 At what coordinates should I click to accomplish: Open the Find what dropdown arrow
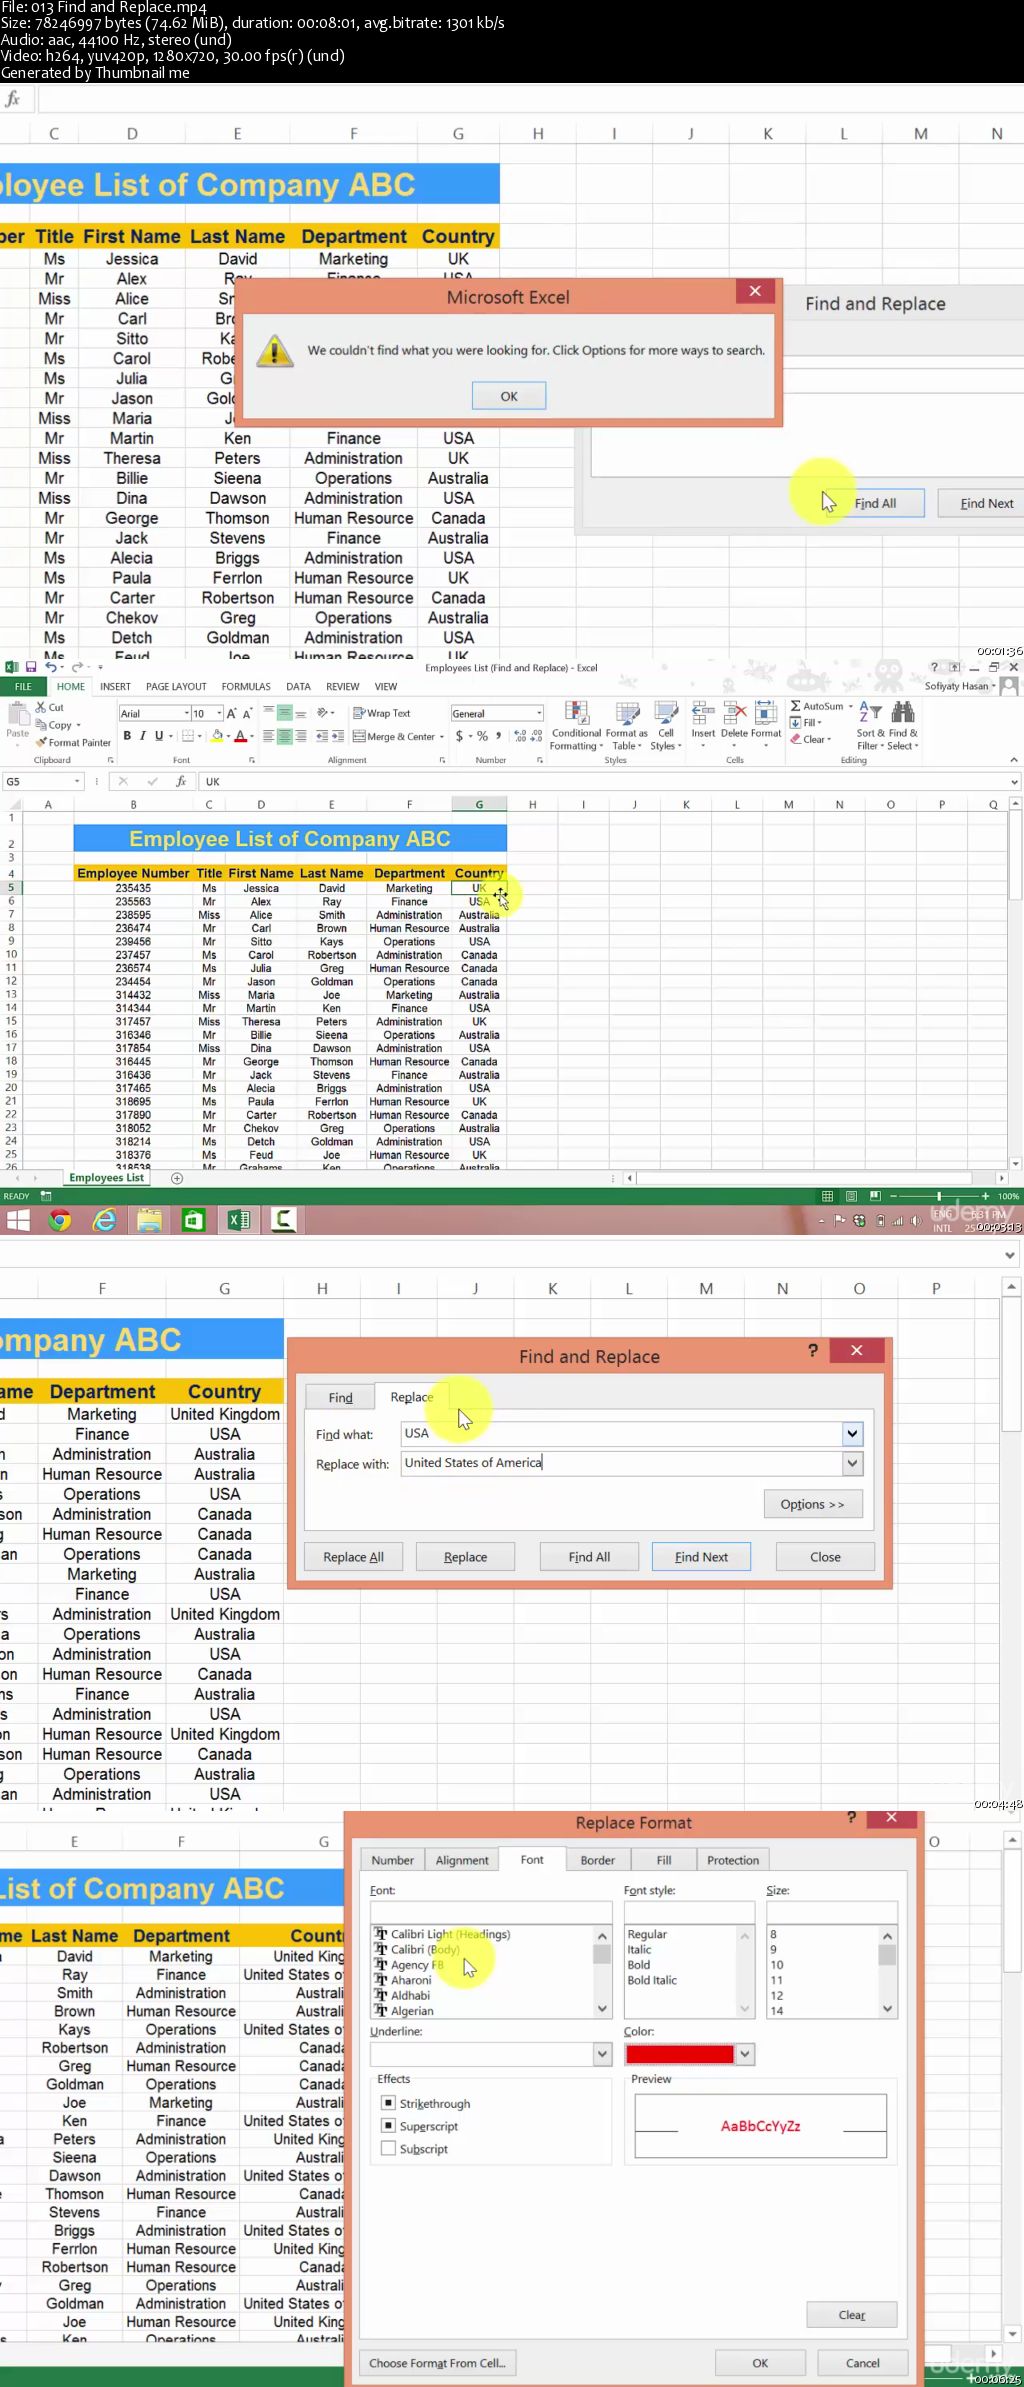point(852,1433)
